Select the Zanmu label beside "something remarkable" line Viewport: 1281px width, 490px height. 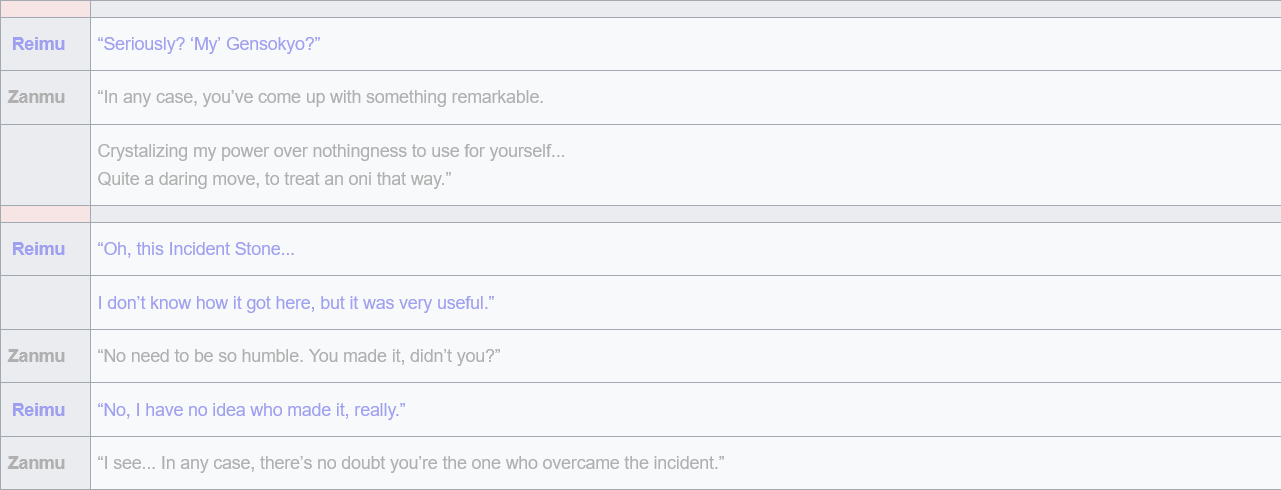[x=37, y=97]
